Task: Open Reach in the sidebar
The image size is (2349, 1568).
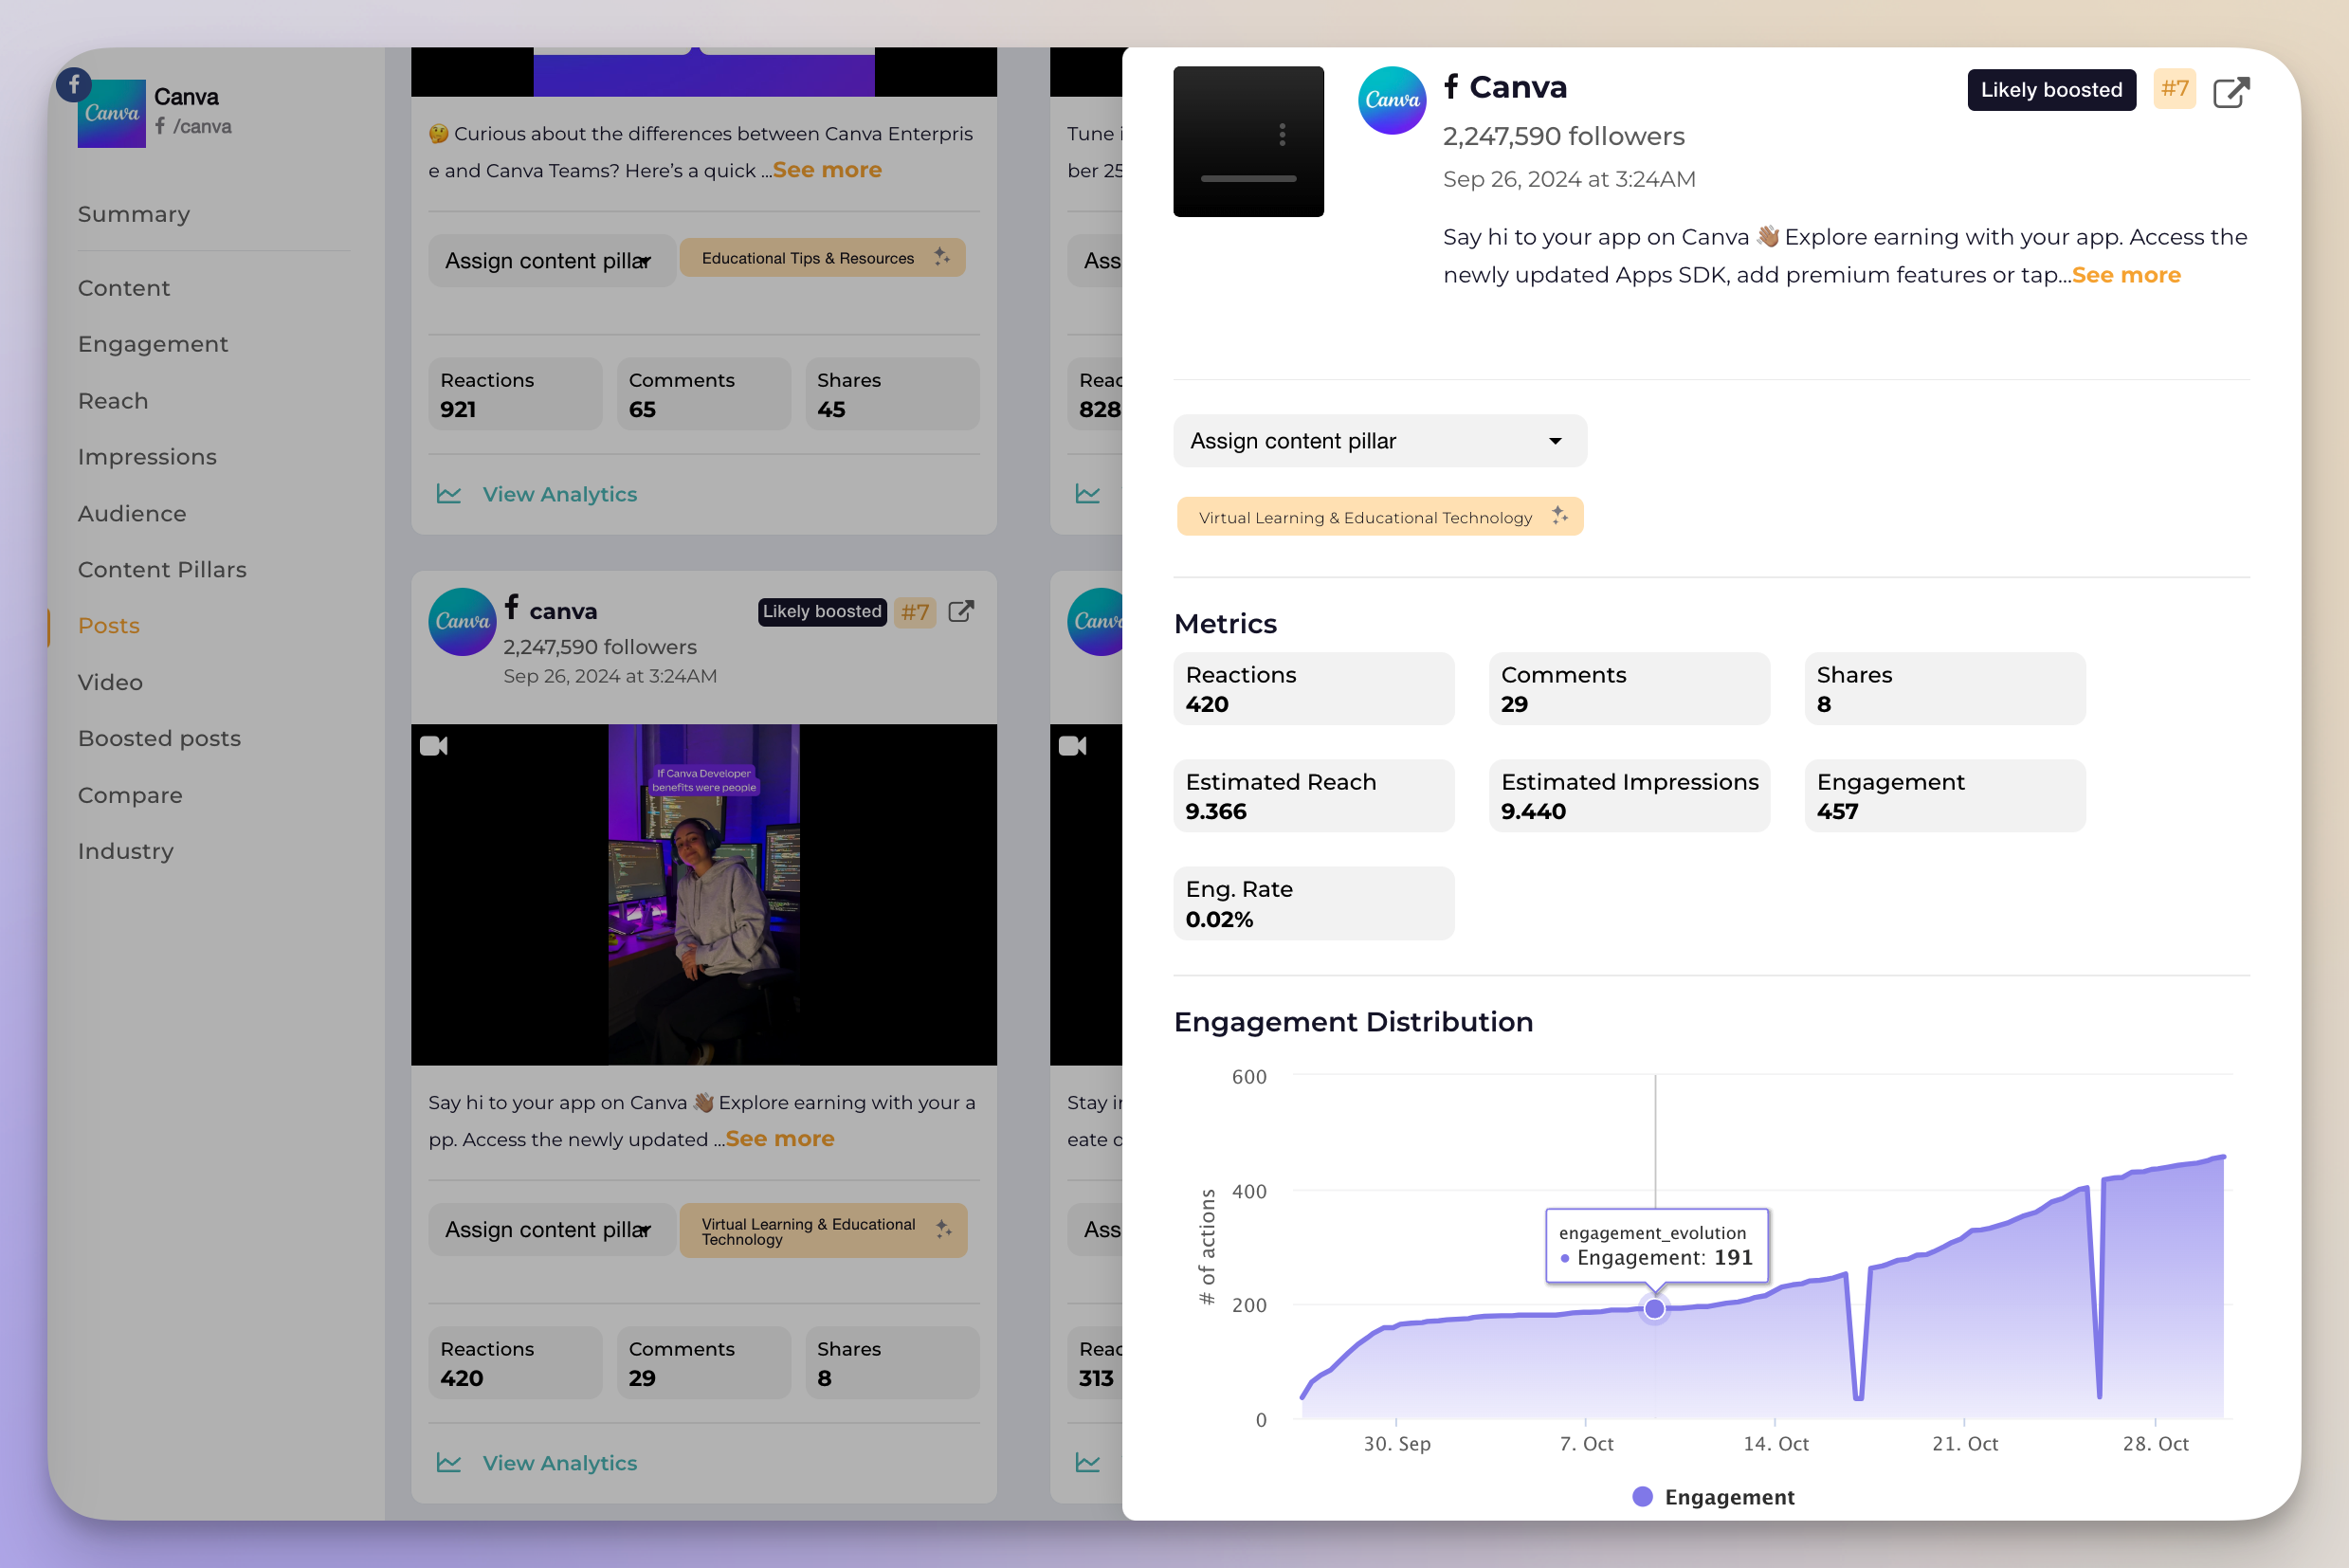Action: [113, 401]
